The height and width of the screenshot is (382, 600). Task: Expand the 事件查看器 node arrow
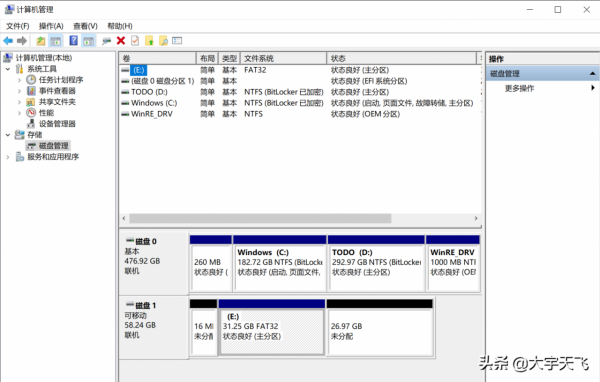coord(19,91)
